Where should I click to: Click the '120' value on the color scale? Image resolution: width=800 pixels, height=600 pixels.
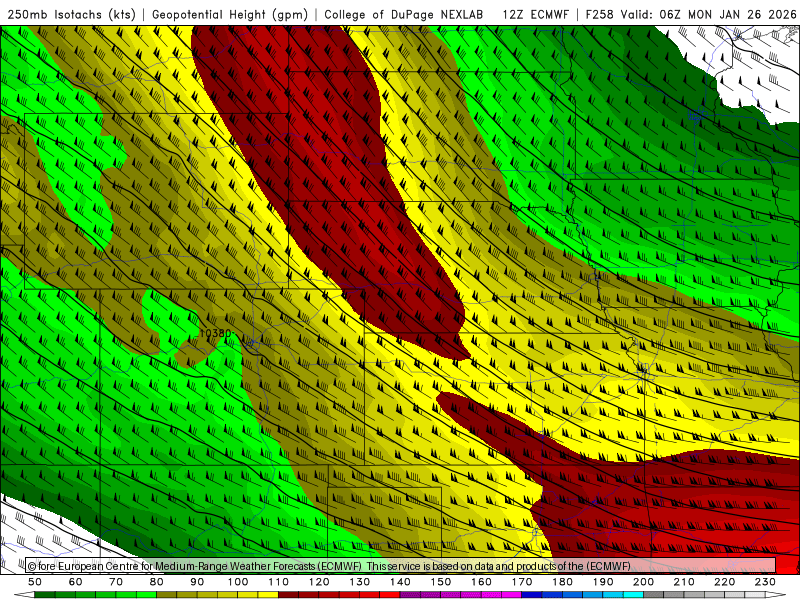coord(319,582)
